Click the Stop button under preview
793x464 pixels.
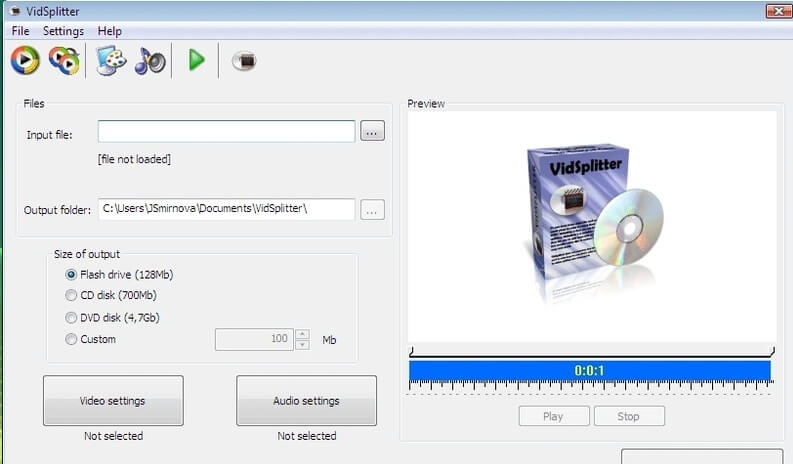[x=629, y=416]
